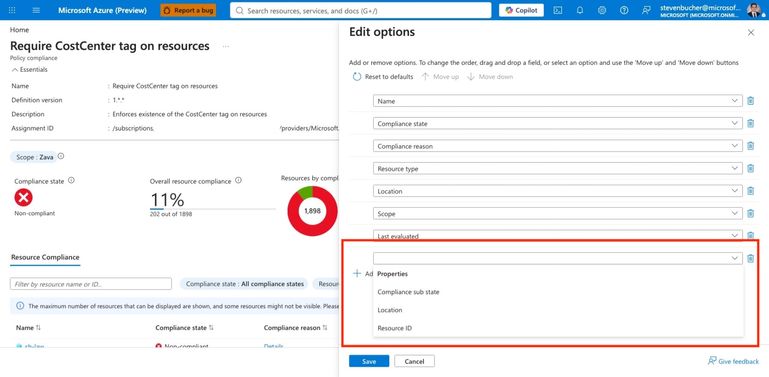Image resolution: width=769 pixels, height=377 pixels.
Task: Open the feedback icon in header
Action: click(646, 10)
